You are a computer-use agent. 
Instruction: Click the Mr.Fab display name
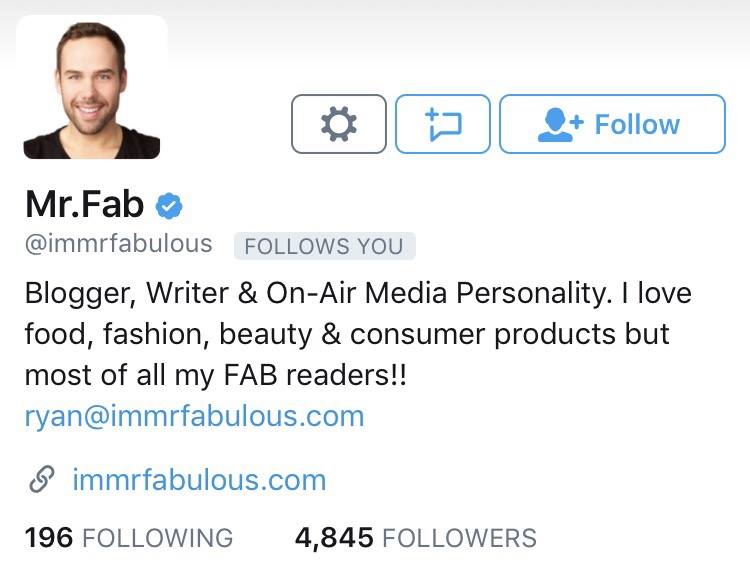(x=84, y=205)
